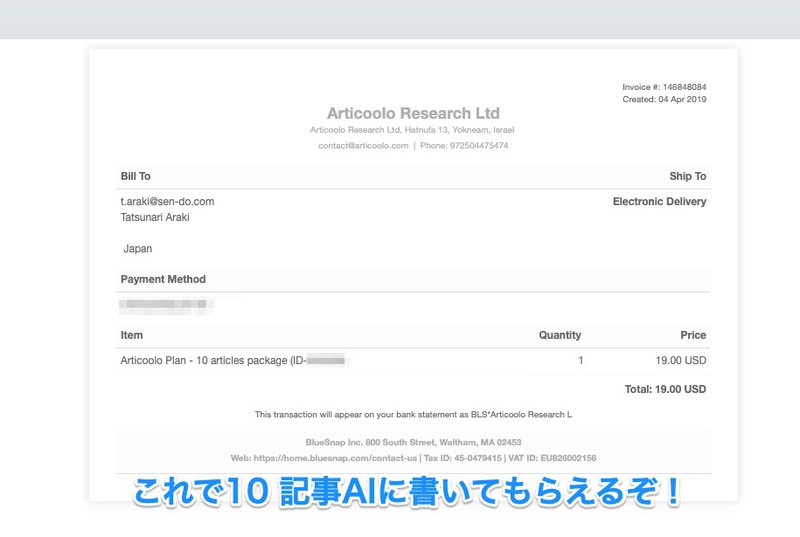Click the VAT ID: EU826002156 text
The height and width of the screenshot is (537, 800).
pos(552,458)
